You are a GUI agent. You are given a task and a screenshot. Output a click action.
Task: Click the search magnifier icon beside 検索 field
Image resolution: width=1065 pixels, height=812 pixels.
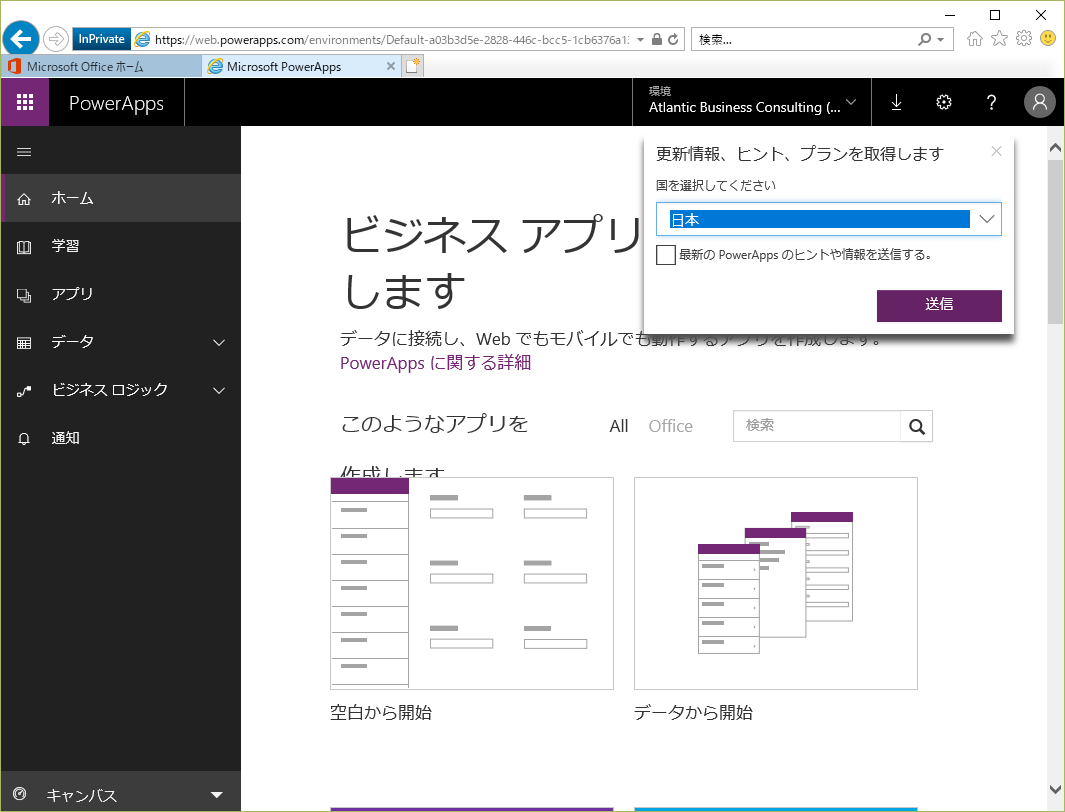coord(916,426)
